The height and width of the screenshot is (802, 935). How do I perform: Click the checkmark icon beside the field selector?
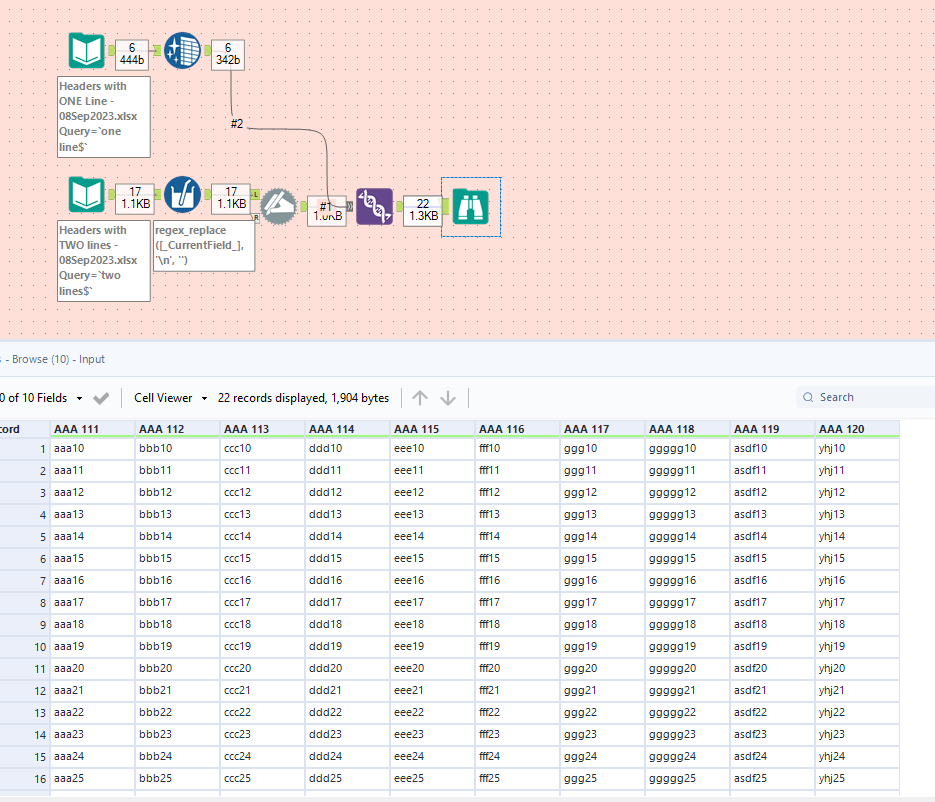point(101,397)
